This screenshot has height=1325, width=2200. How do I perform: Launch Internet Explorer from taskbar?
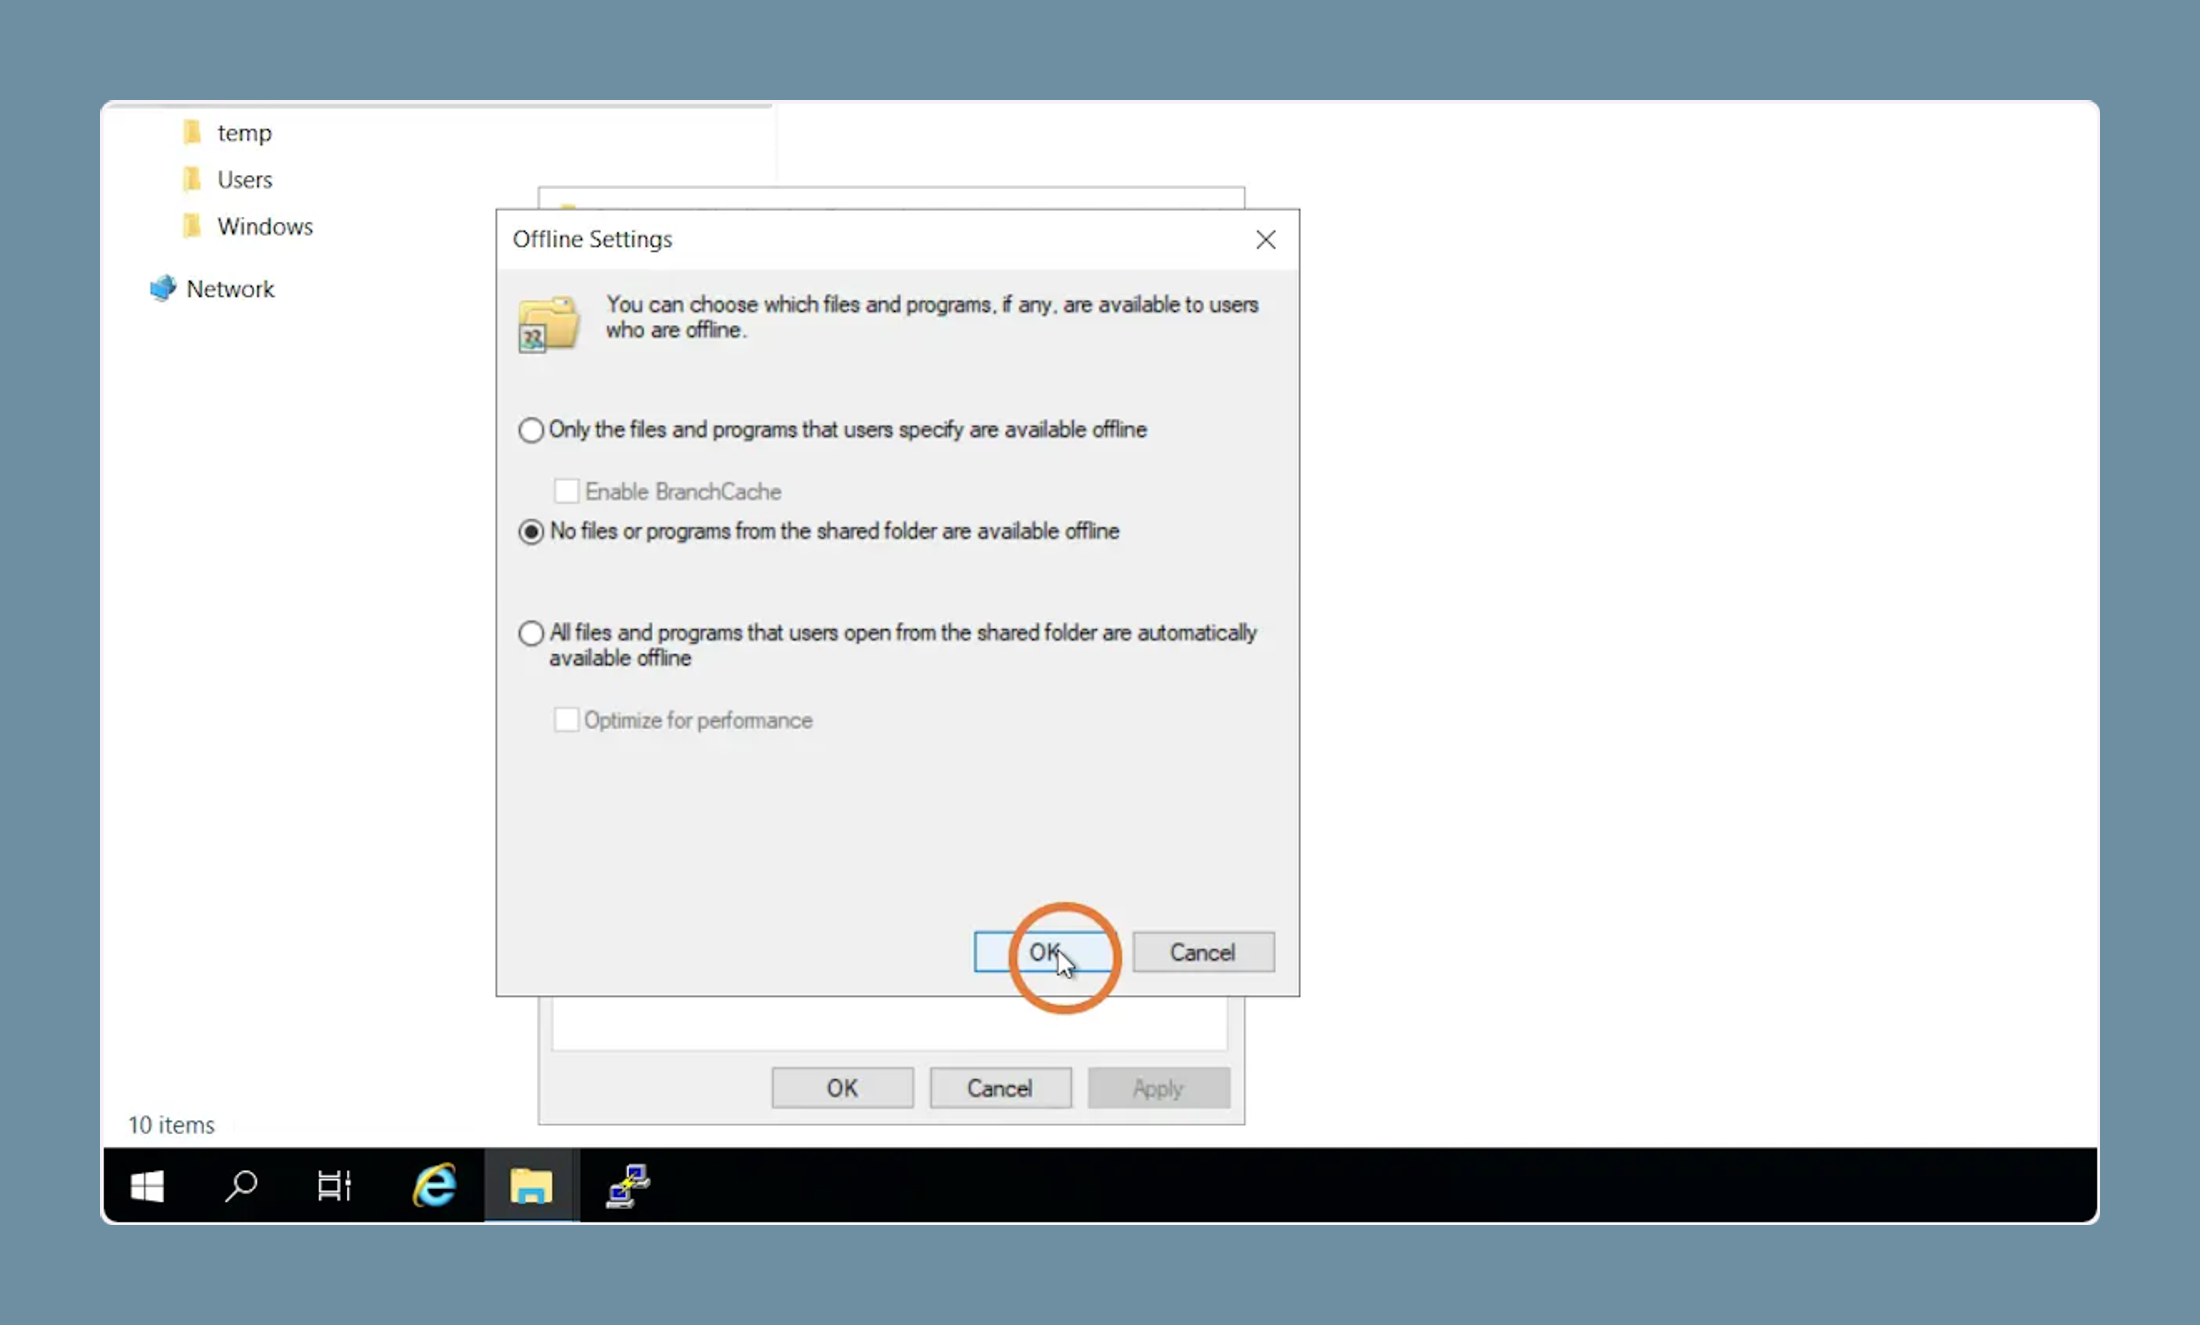(x=435, y=1186)
